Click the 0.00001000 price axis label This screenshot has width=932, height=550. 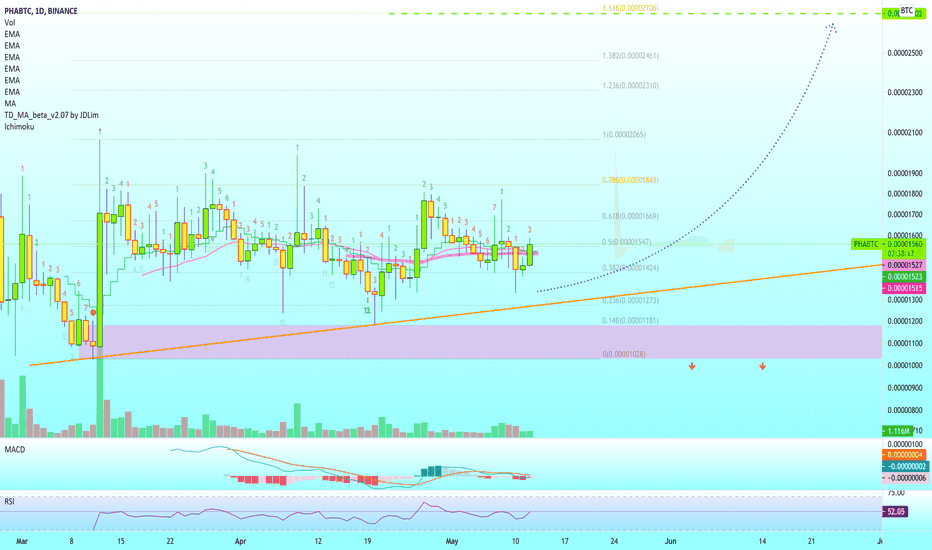pyautogui.click(x=905, y=365)
